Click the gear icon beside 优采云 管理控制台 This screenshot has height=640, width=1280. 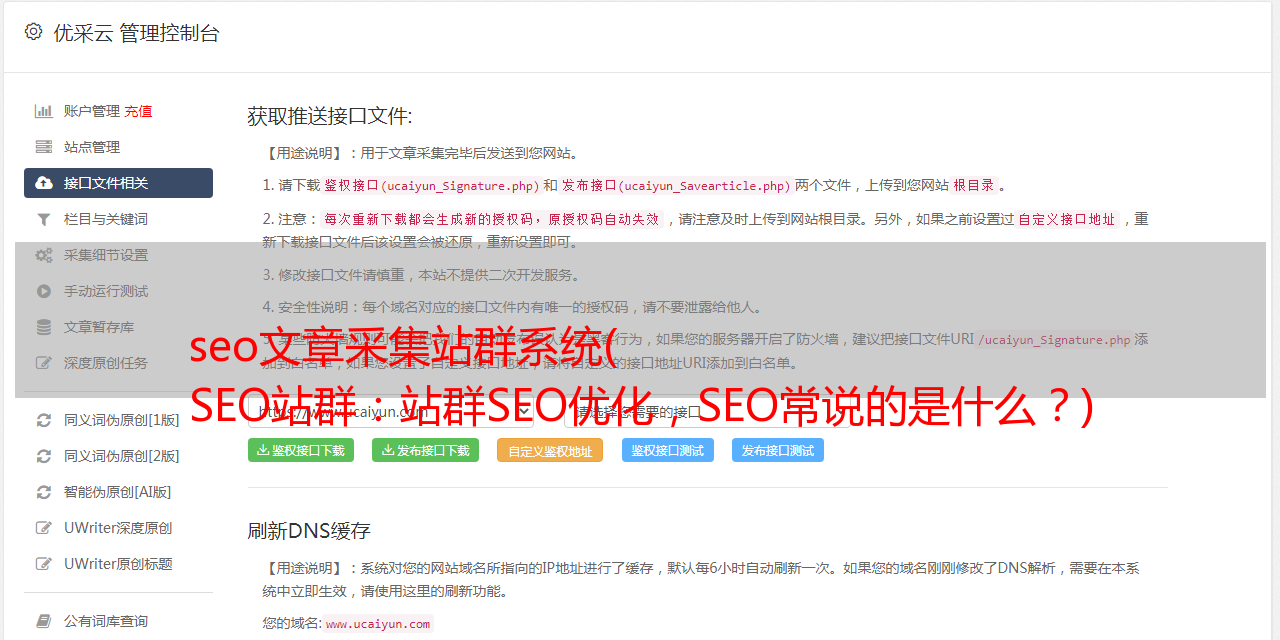point(33,32)
